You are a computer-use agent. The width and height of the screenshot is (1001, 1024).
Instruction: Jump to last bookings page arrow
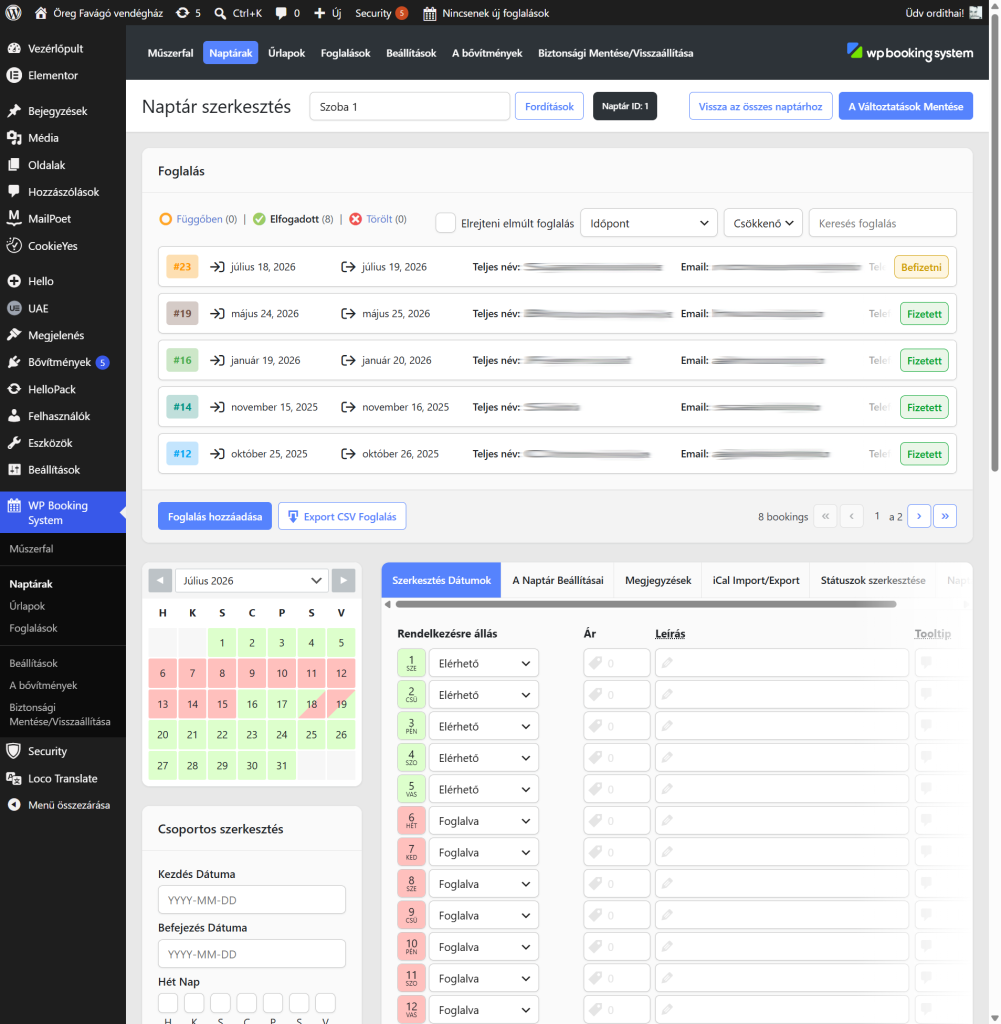(945, 516)
